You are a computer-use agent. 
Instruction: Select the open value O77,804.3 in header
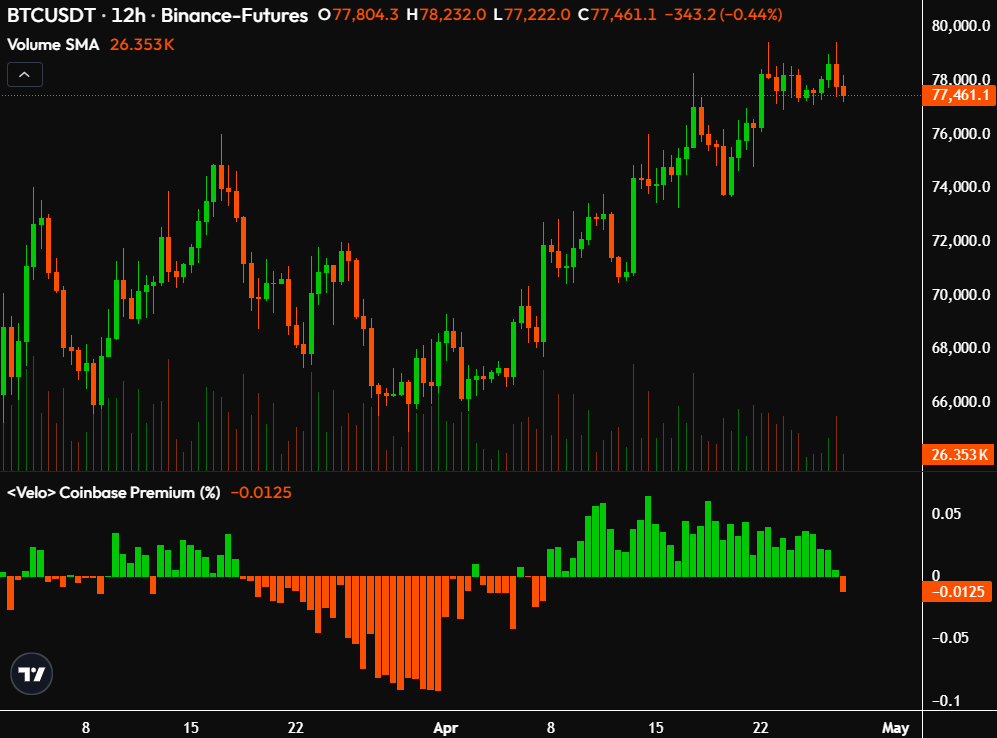coord(359,15)
